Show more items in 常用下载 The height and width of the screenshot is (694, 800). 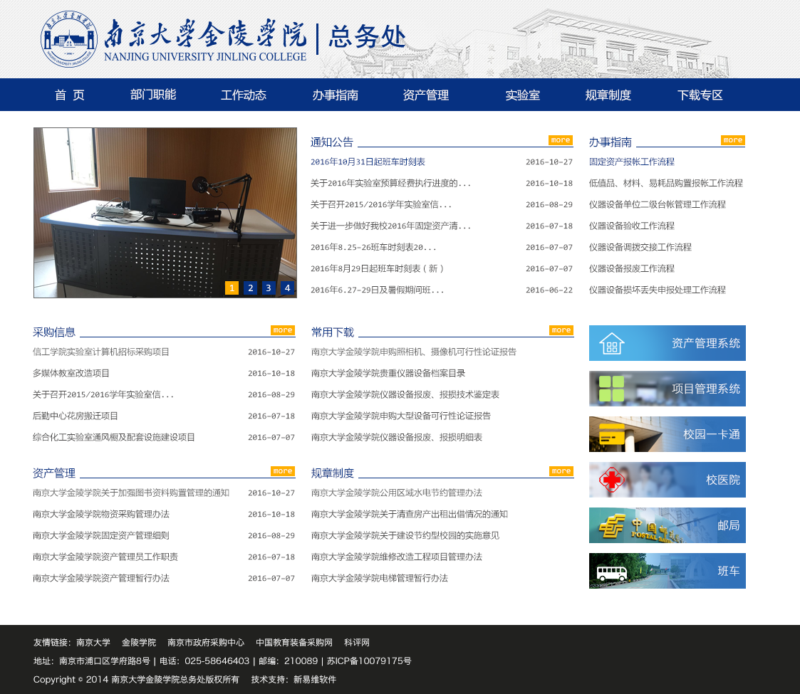(x=560, y=330)
